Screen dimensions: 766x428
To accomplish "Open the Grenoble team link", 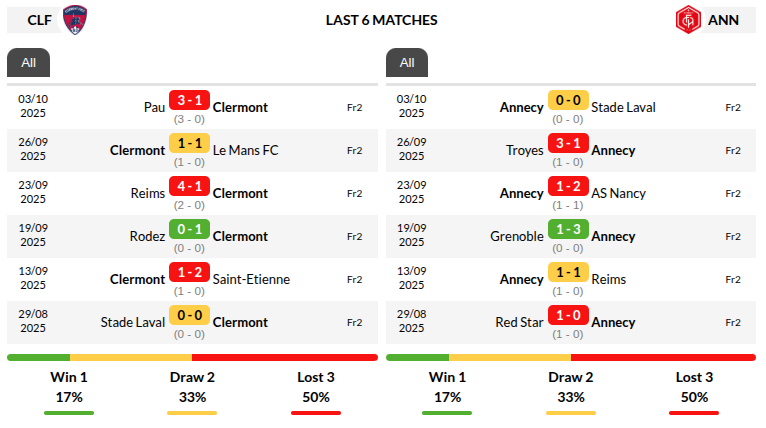I will (x=517, y=237).
